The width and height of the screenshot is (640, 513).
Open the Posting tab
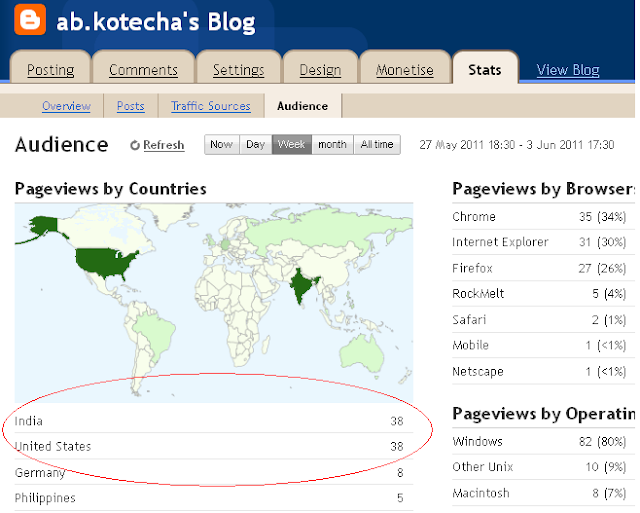coord(51,70)
